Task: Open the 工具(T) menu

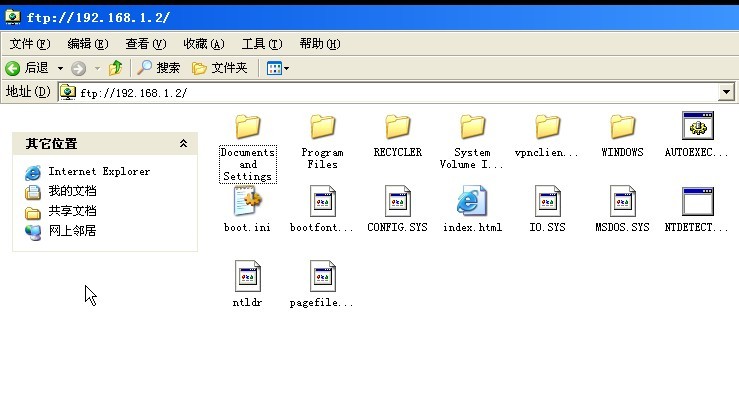Action: pos(262,44)
